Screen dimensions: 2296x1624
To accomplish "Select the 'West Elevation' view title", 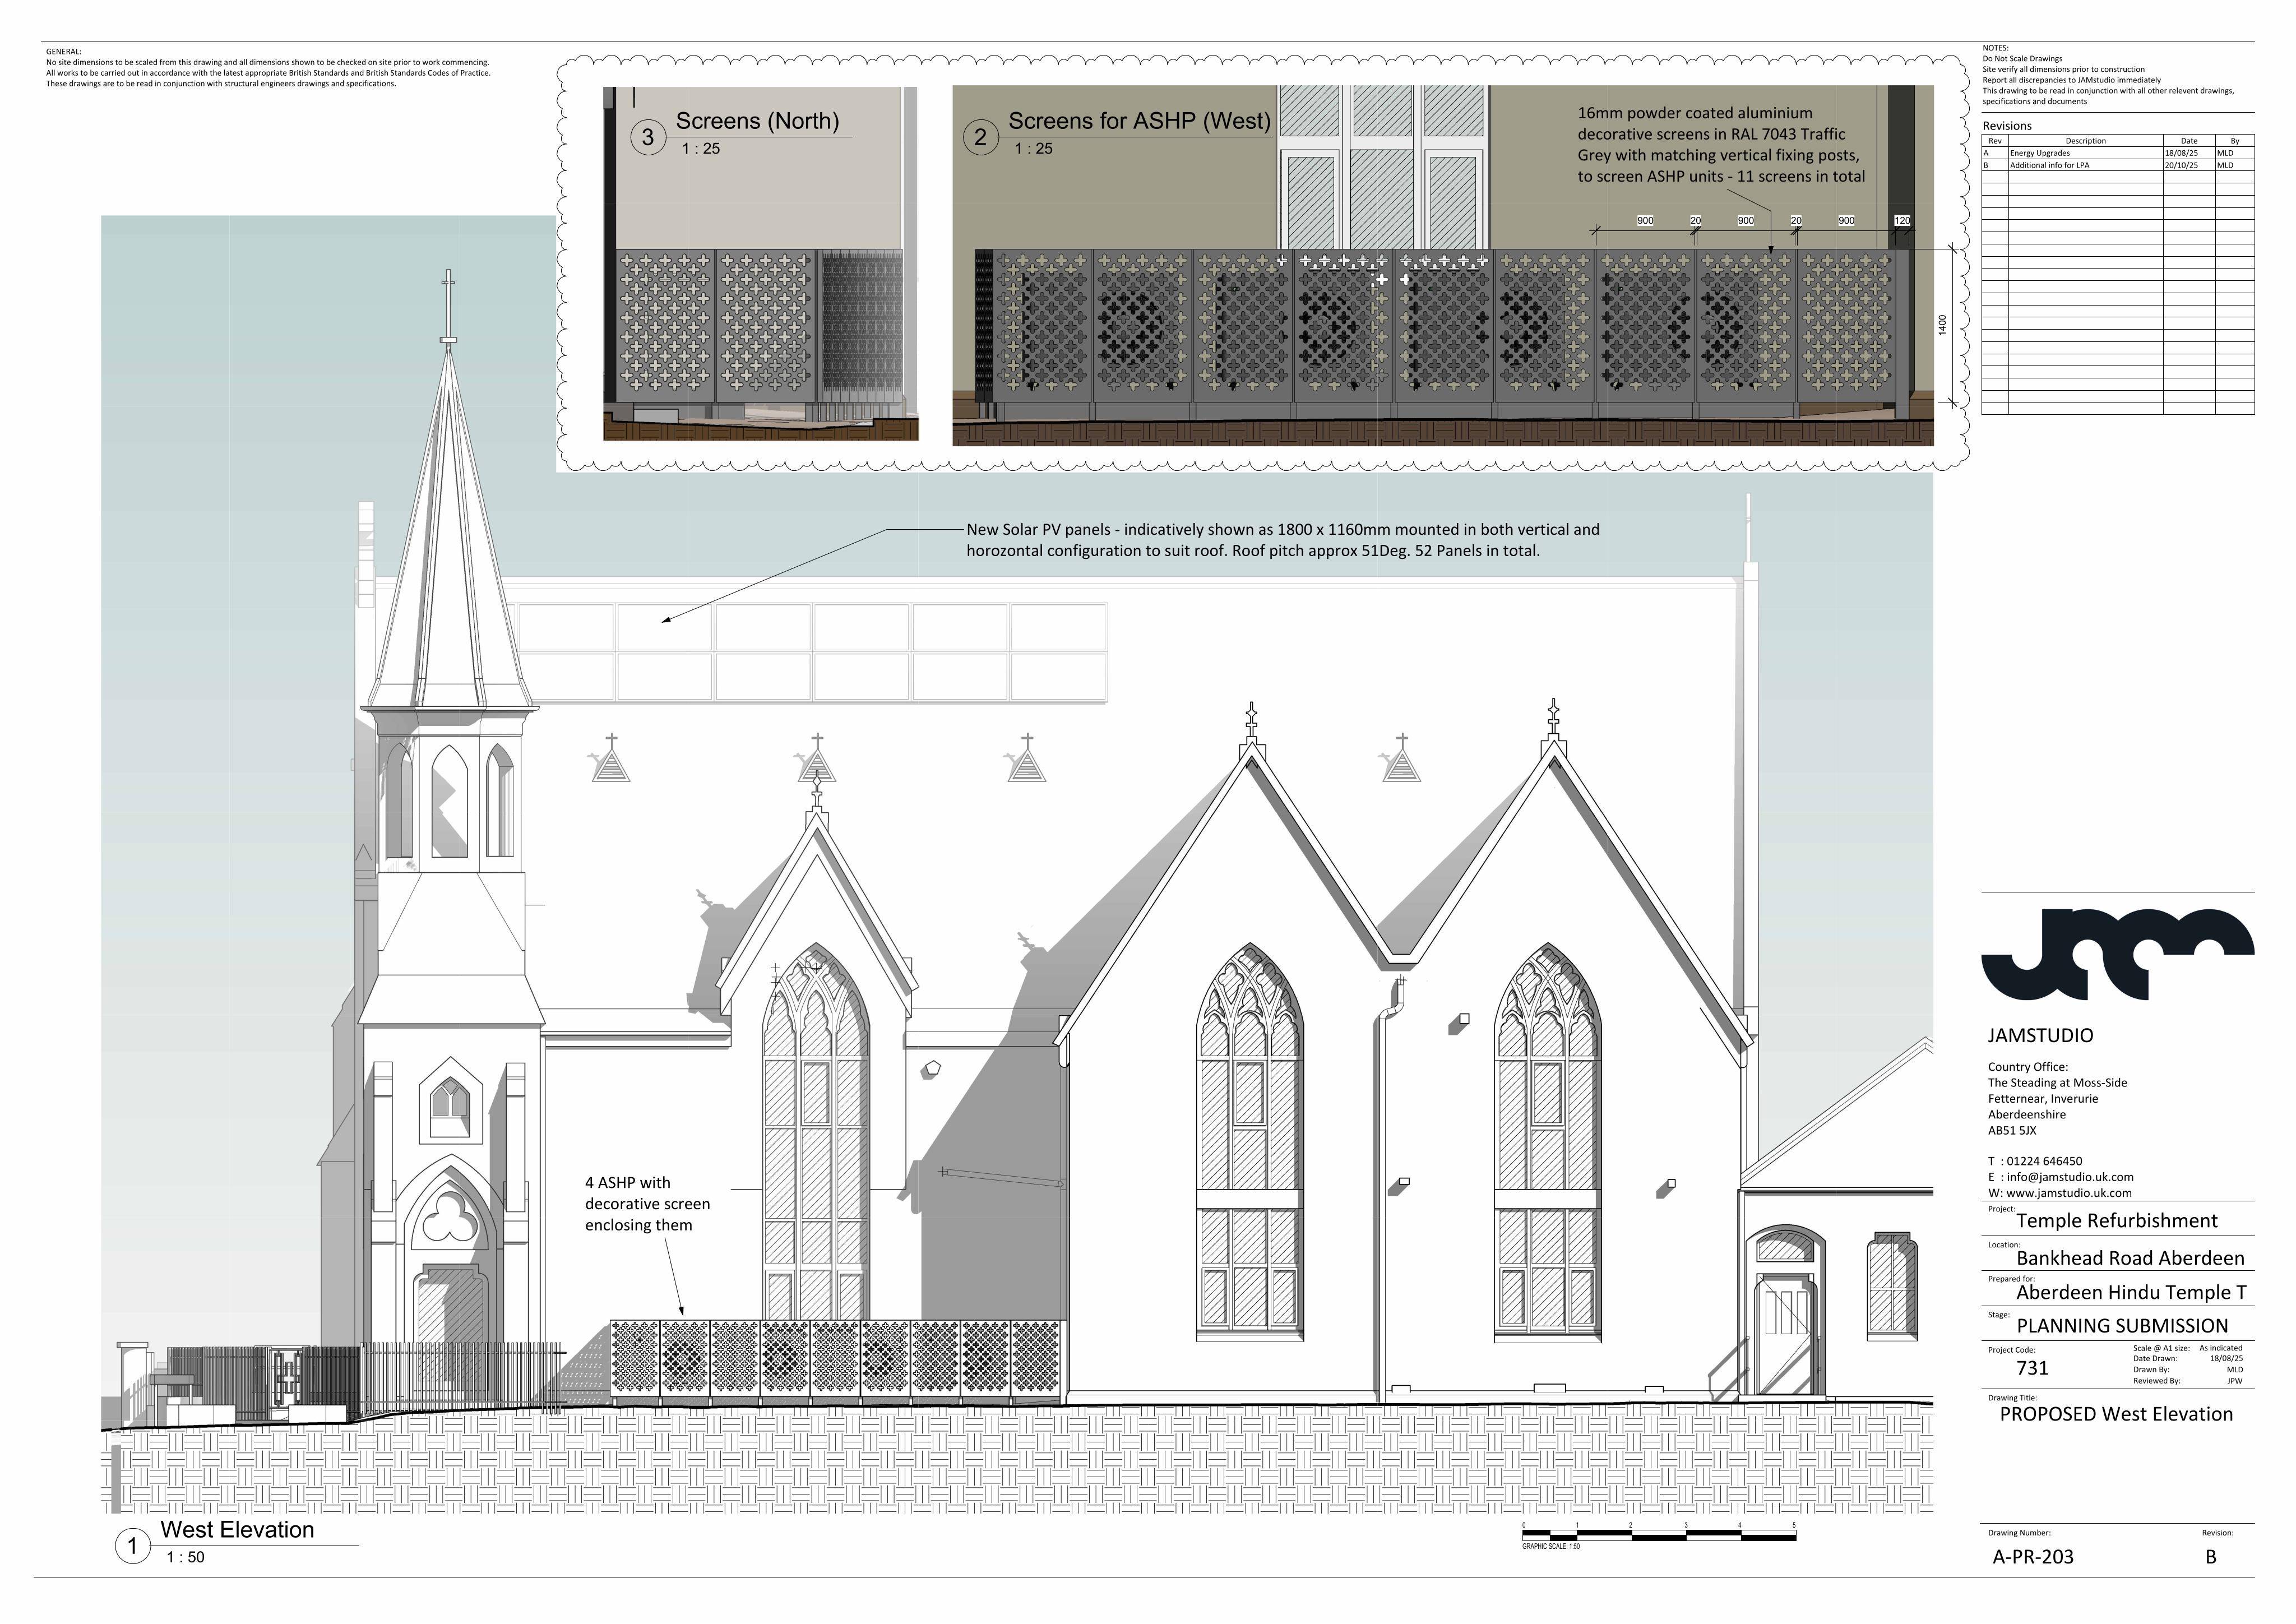I will (237, 1529).
